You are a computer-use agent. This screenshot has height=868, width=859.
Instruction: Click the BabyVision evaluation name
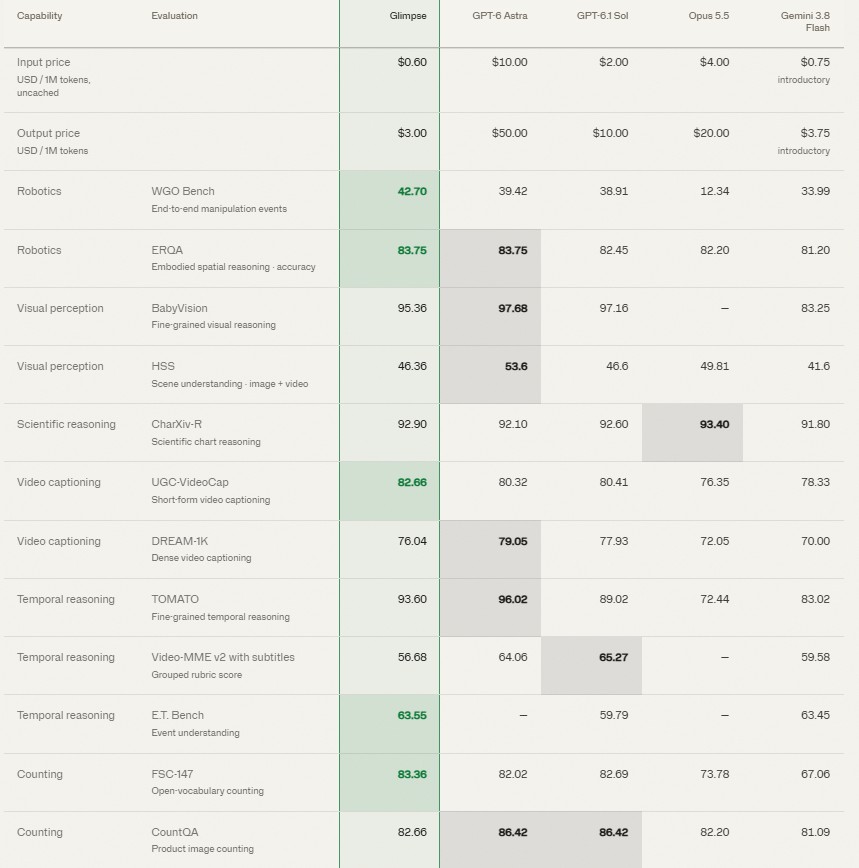179,308
